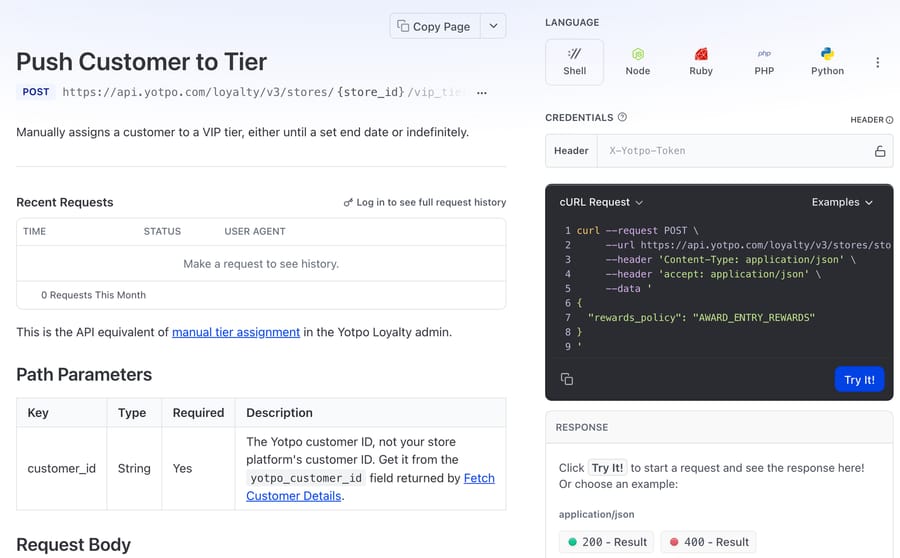Expand the truncated endpoint URL ellipsis

[482, 92]
